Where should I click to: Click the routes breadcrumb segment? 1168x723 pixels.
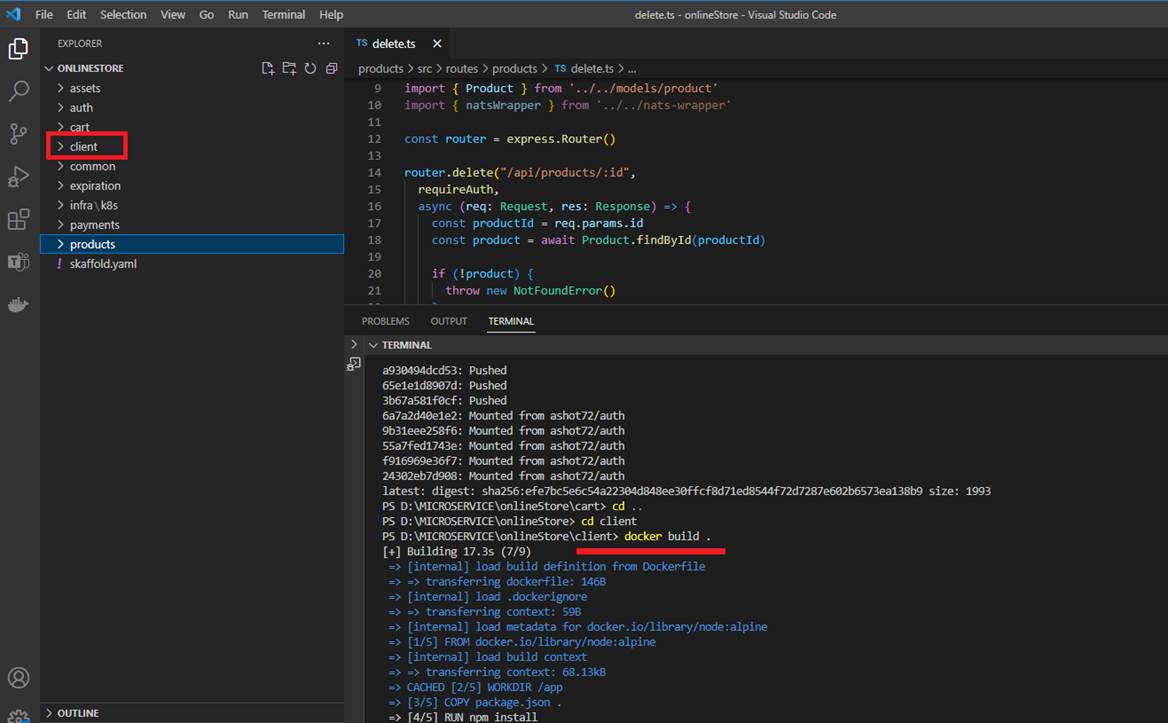pos(462,68)
